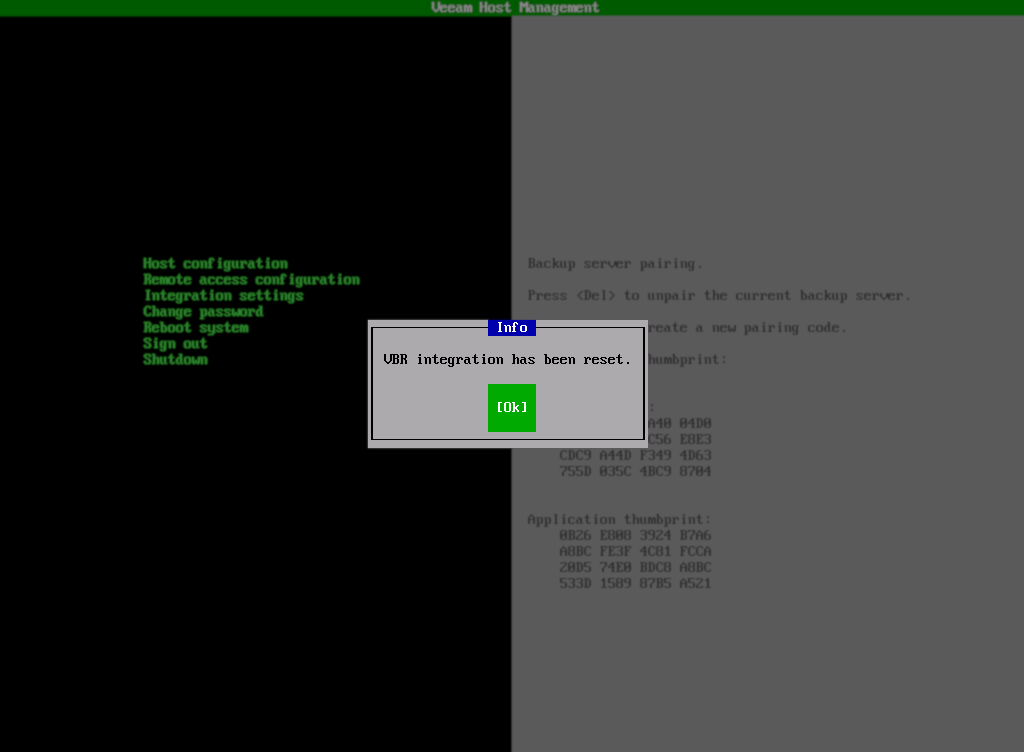1024x752 pixels.
Task: Choose Reboot system from the menu
Action: point(196,327)
